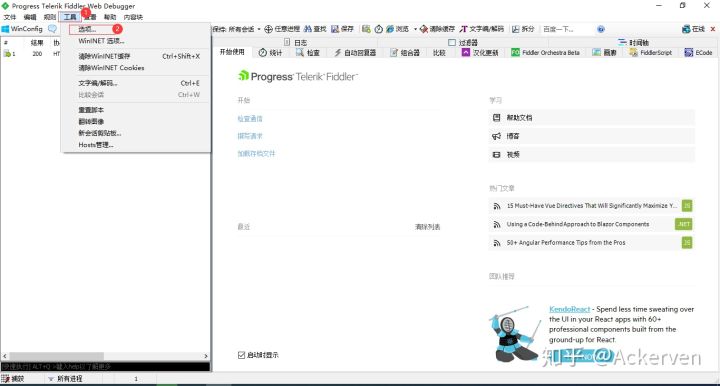Click Clear Cache (清除缓存) toolbar button
720x386 pixels.
437,29
